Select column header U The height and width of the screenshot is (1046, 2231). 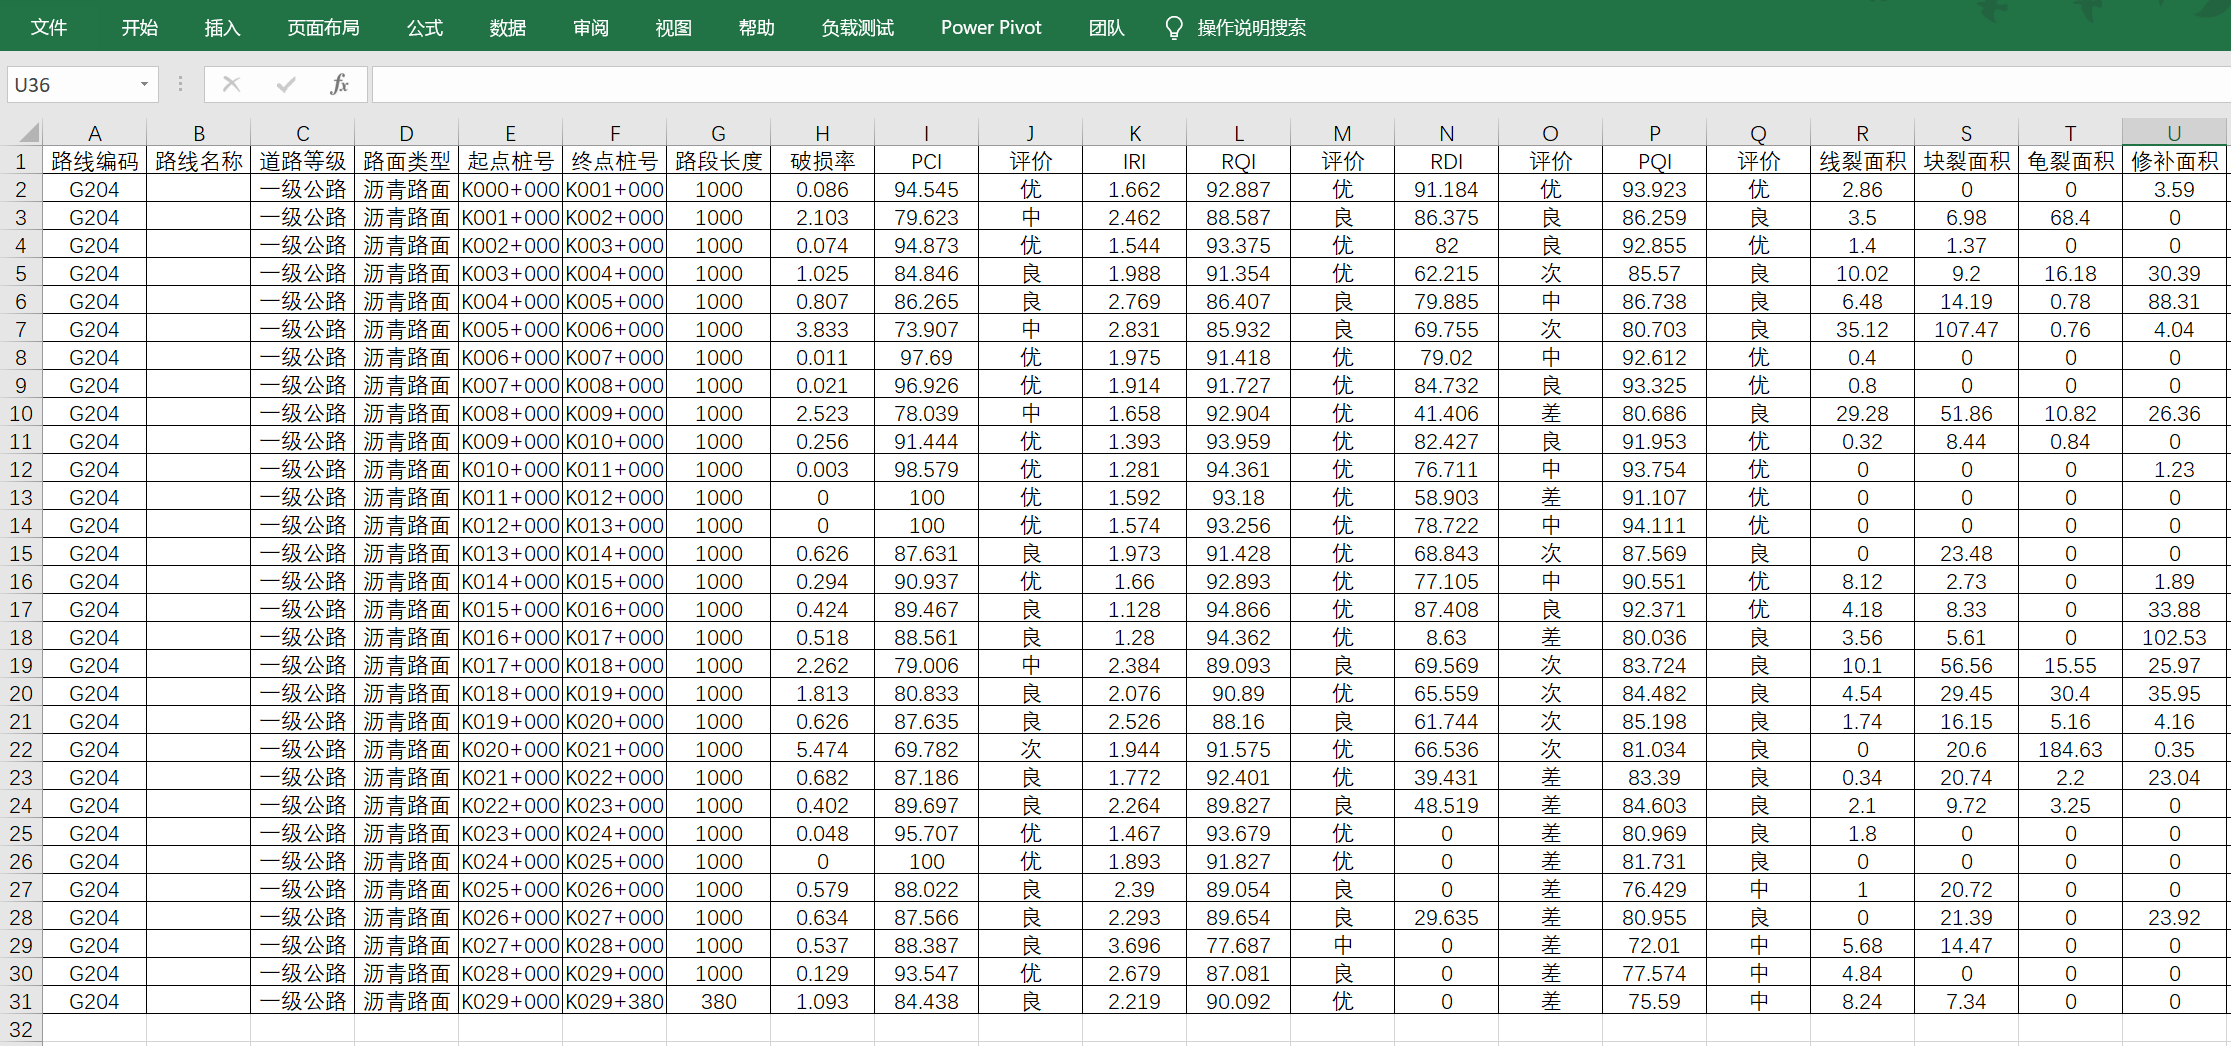2174,132
